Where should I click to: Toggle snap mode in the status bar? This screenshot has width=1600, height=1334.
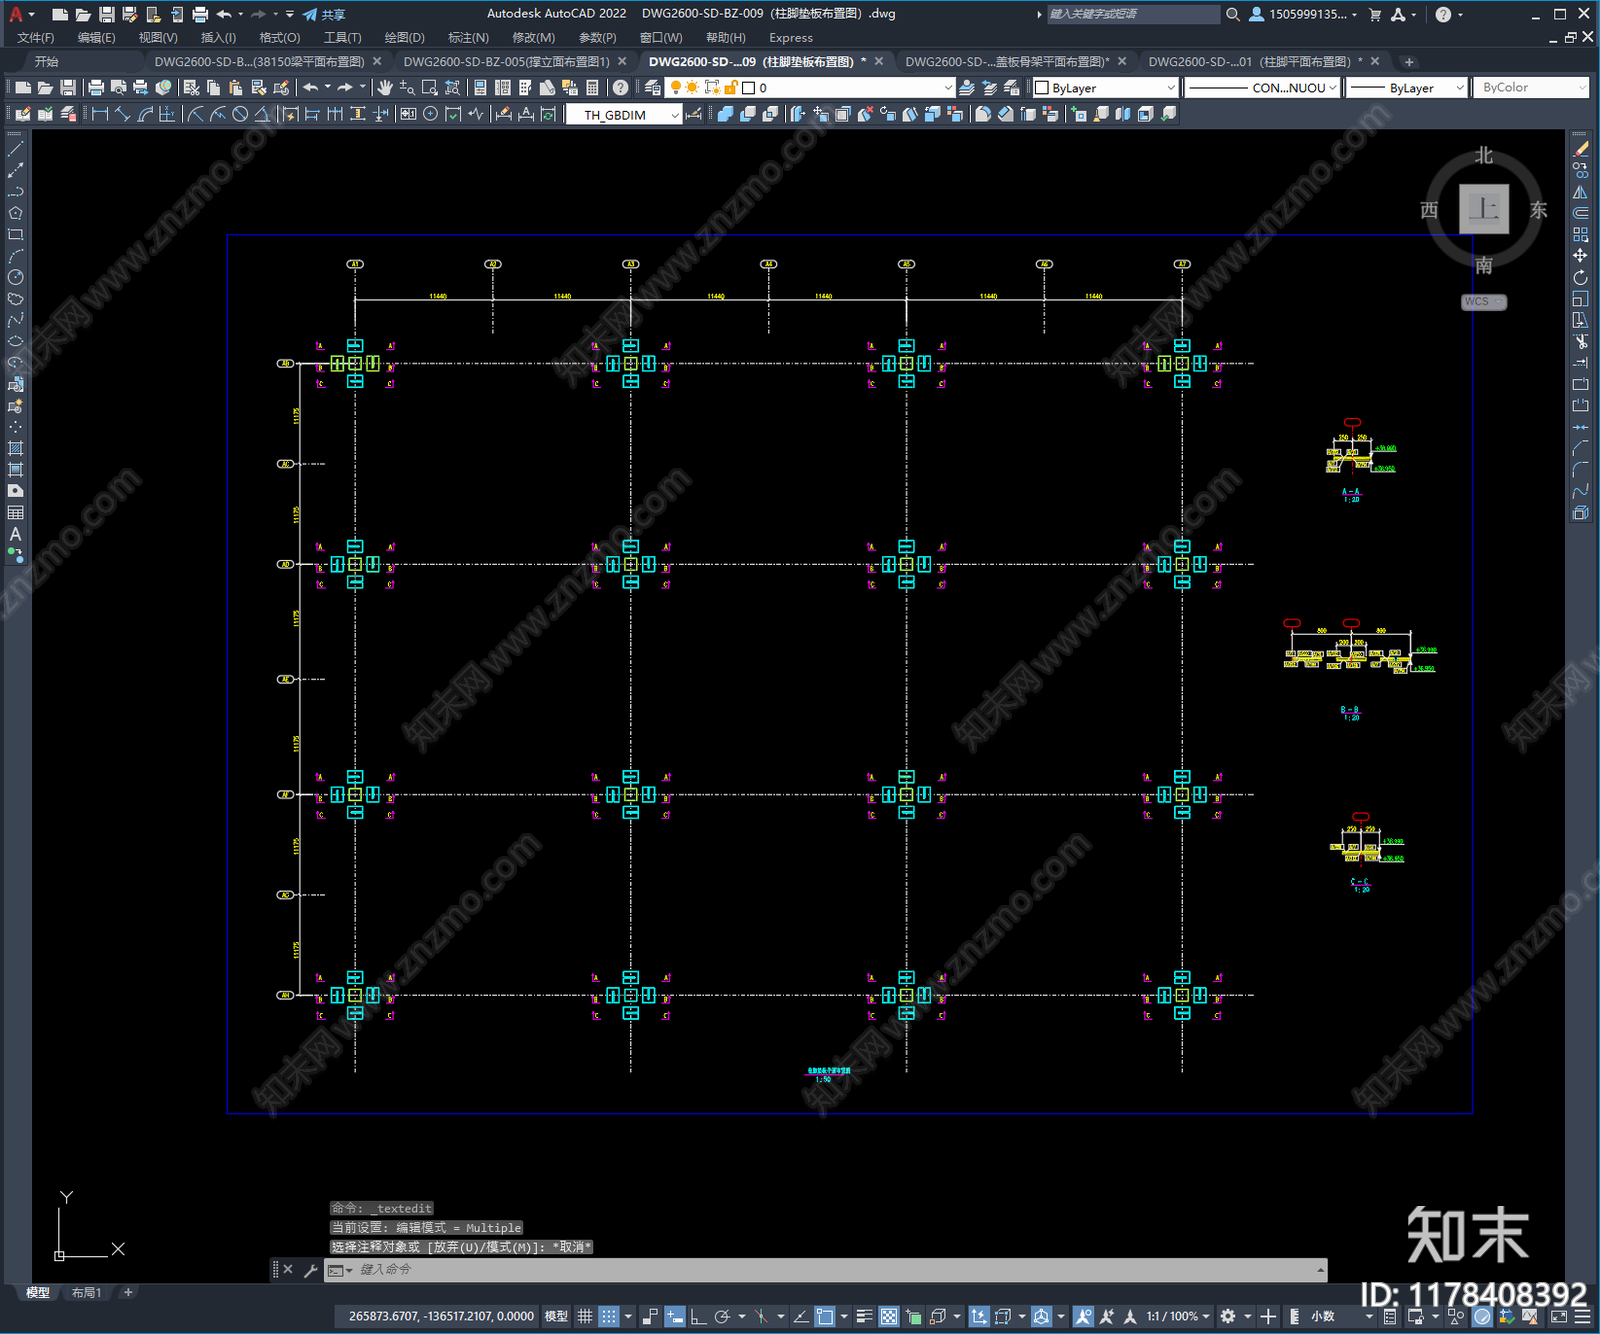608,1316
